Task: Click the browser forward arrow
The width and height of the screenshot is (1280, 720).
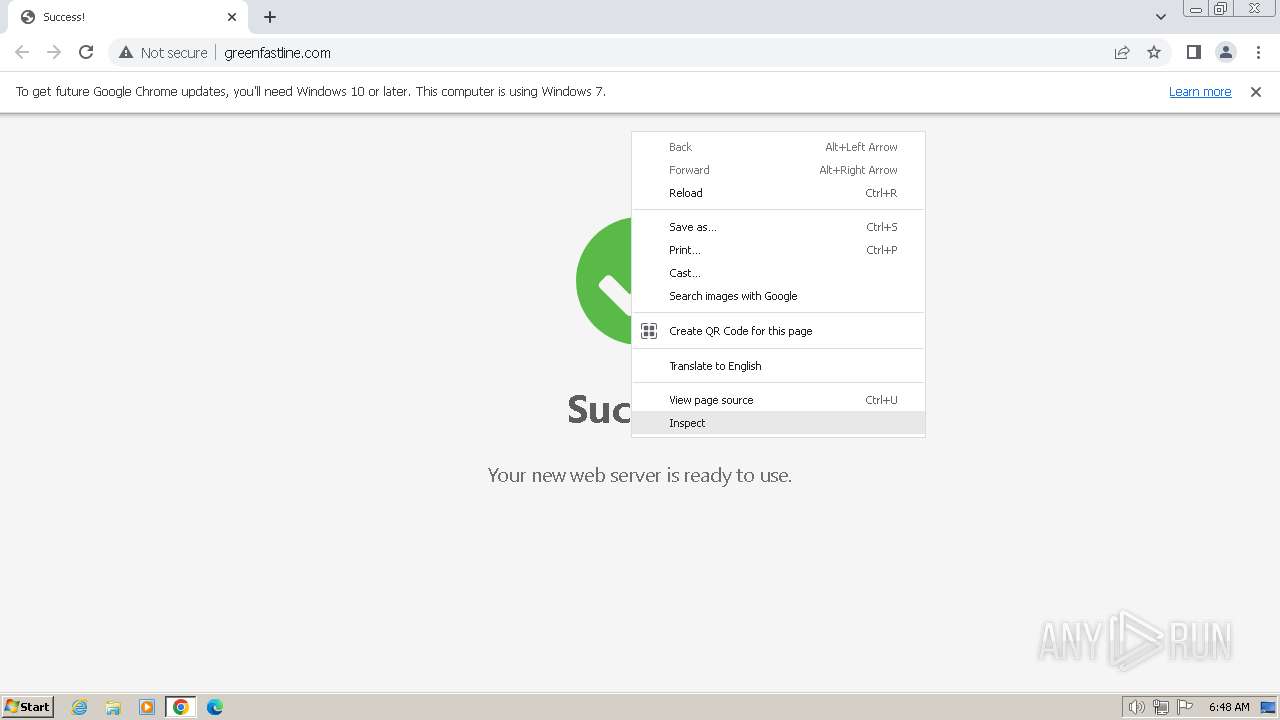Action: (x=54, y=52)
